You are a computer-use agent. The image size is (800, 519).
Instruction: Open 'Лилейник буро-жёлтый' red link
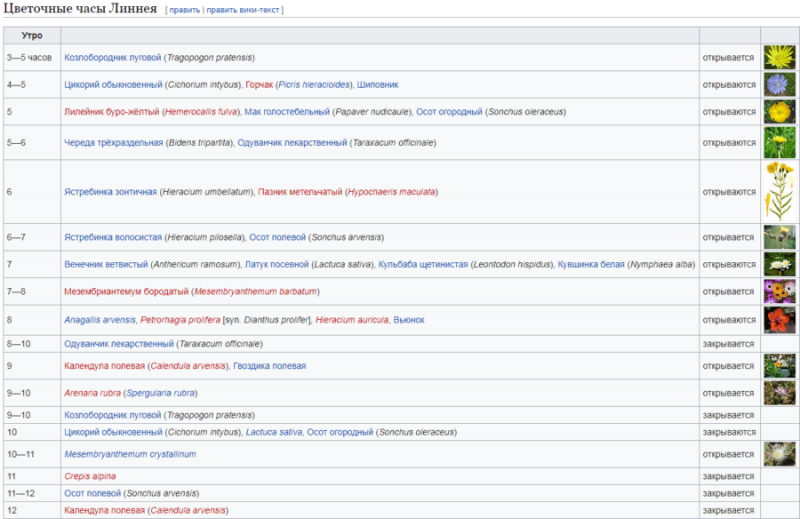click(112, 112)
